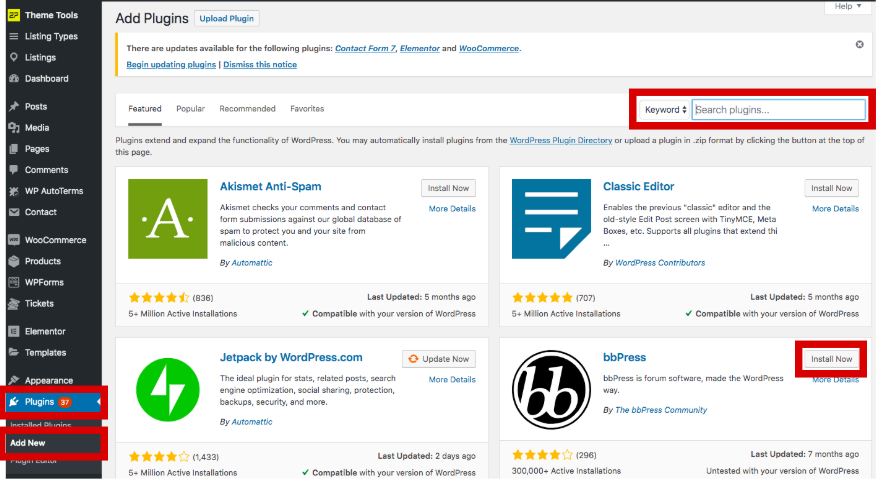Switch to the Featured tab
Screen dimensions: 885x490
tap(144, 109)
